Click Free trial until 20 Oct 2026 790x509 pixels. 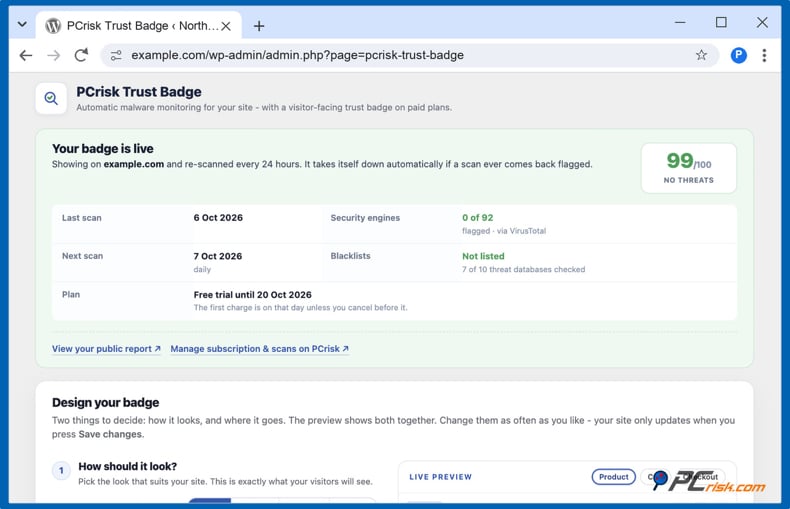[252, 295]
